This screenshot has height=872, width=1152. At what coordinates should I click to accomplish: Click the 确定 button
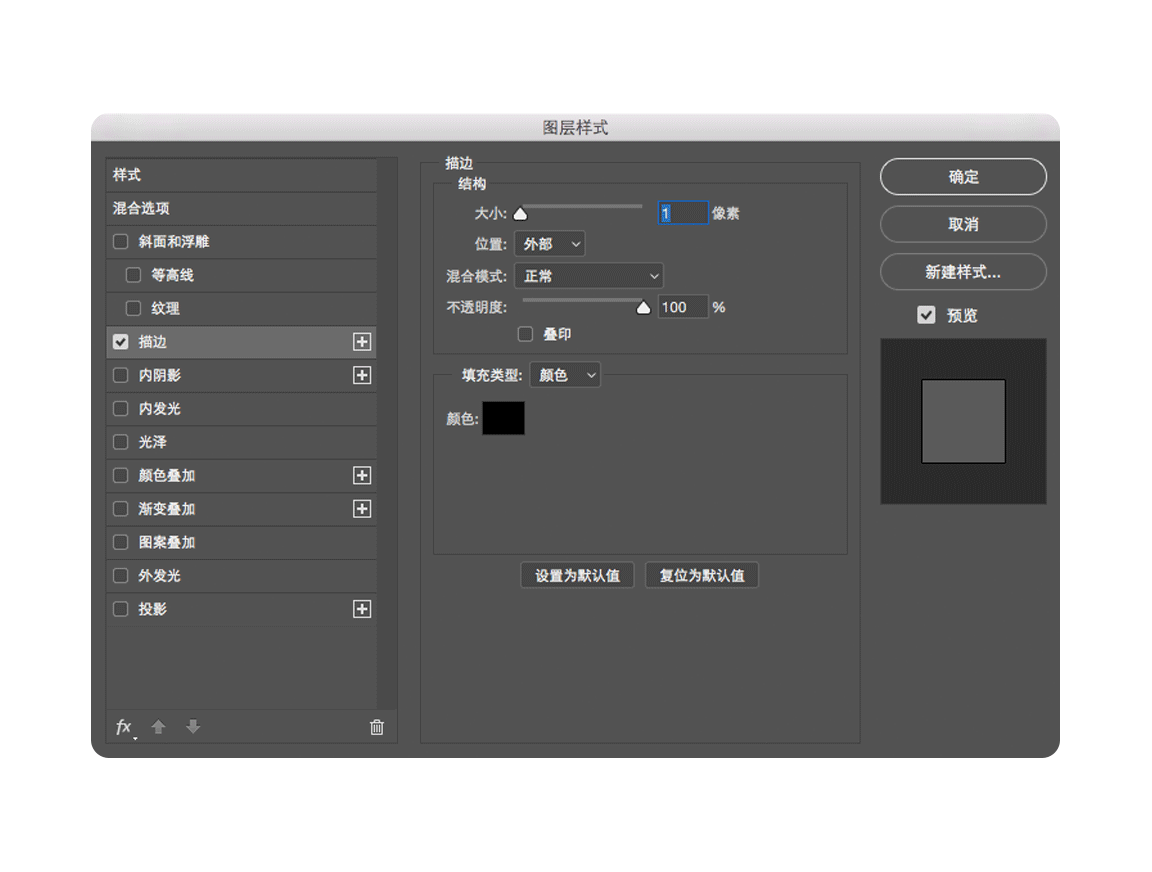coord(963,176)
